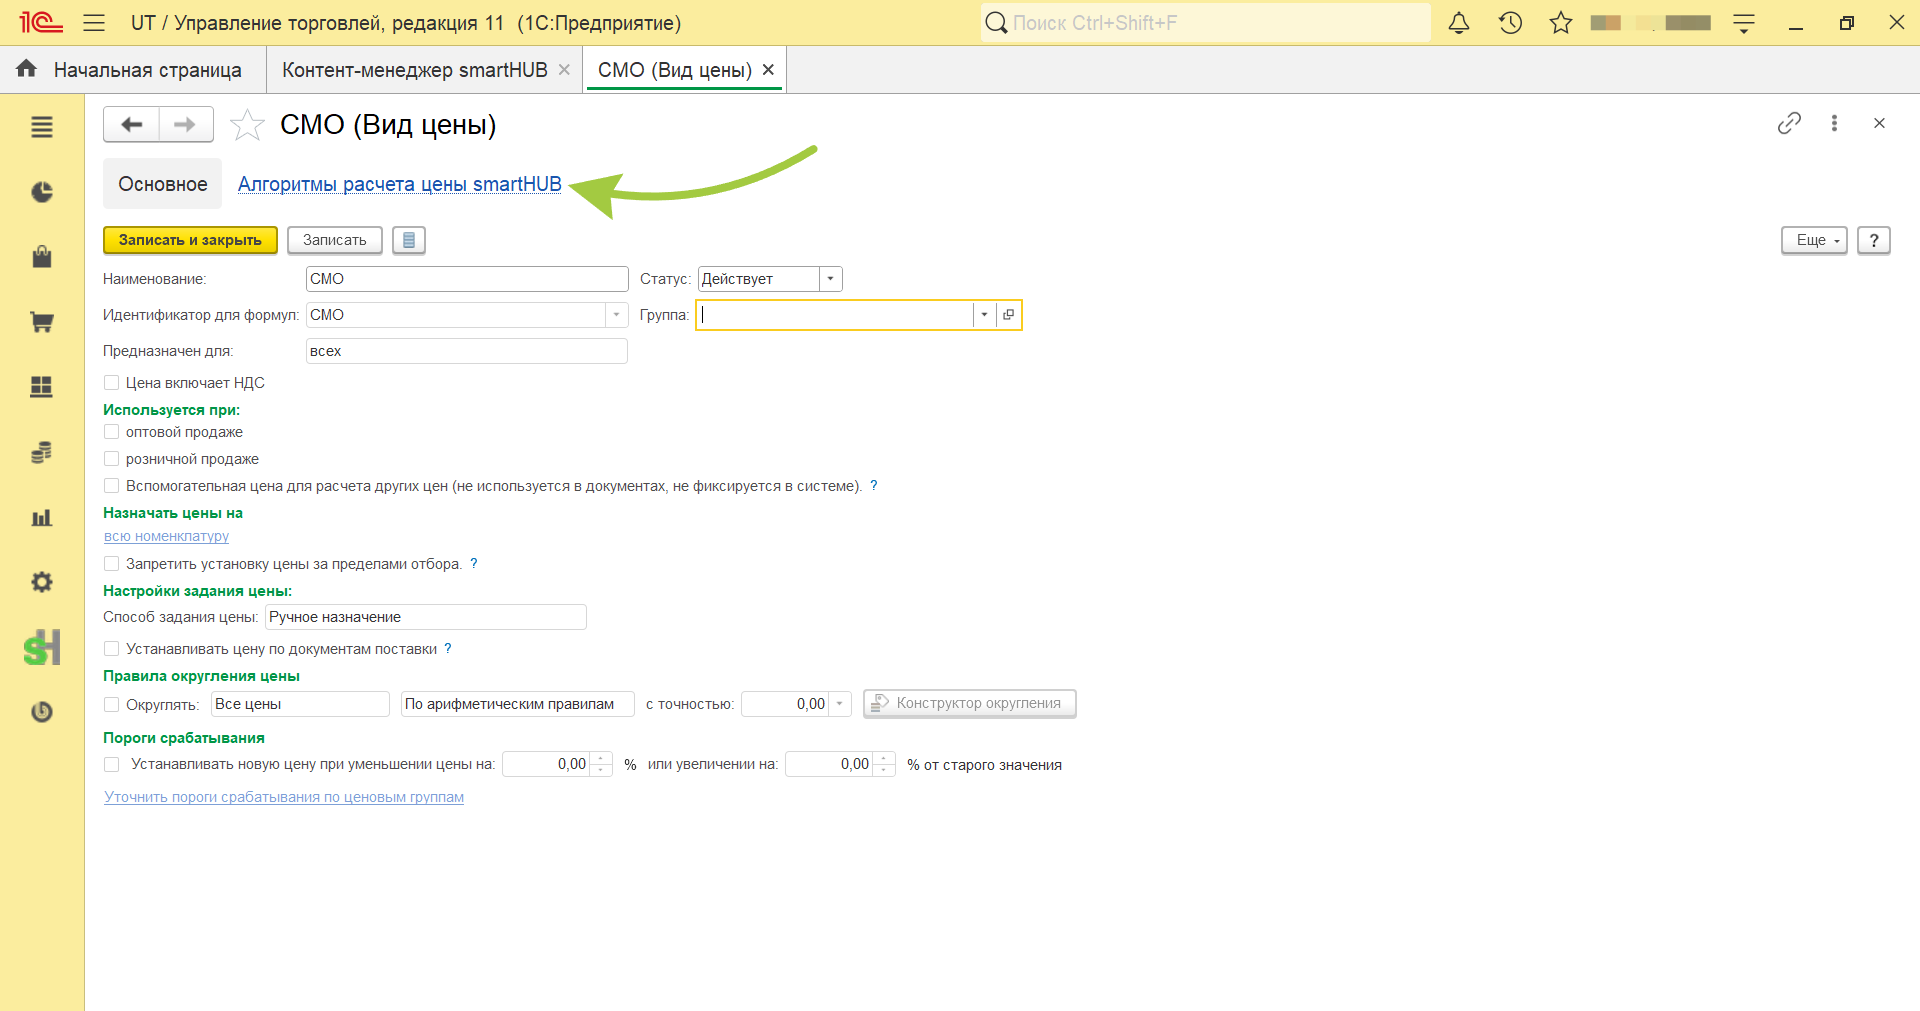Adjust the decrease percent spinner
This screenshot has width=1920, height=1011.
tap(601, 764)
